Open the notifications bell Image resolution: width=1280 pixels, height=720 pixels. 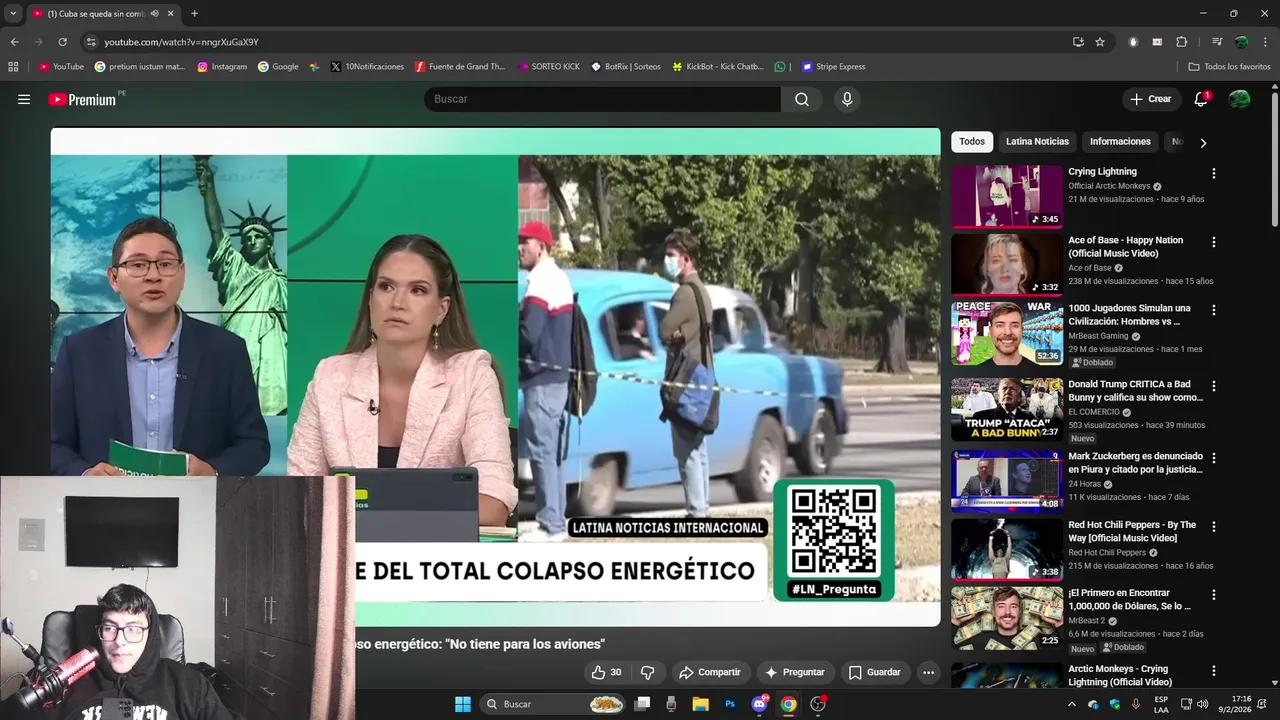[x=1201, y=99]
